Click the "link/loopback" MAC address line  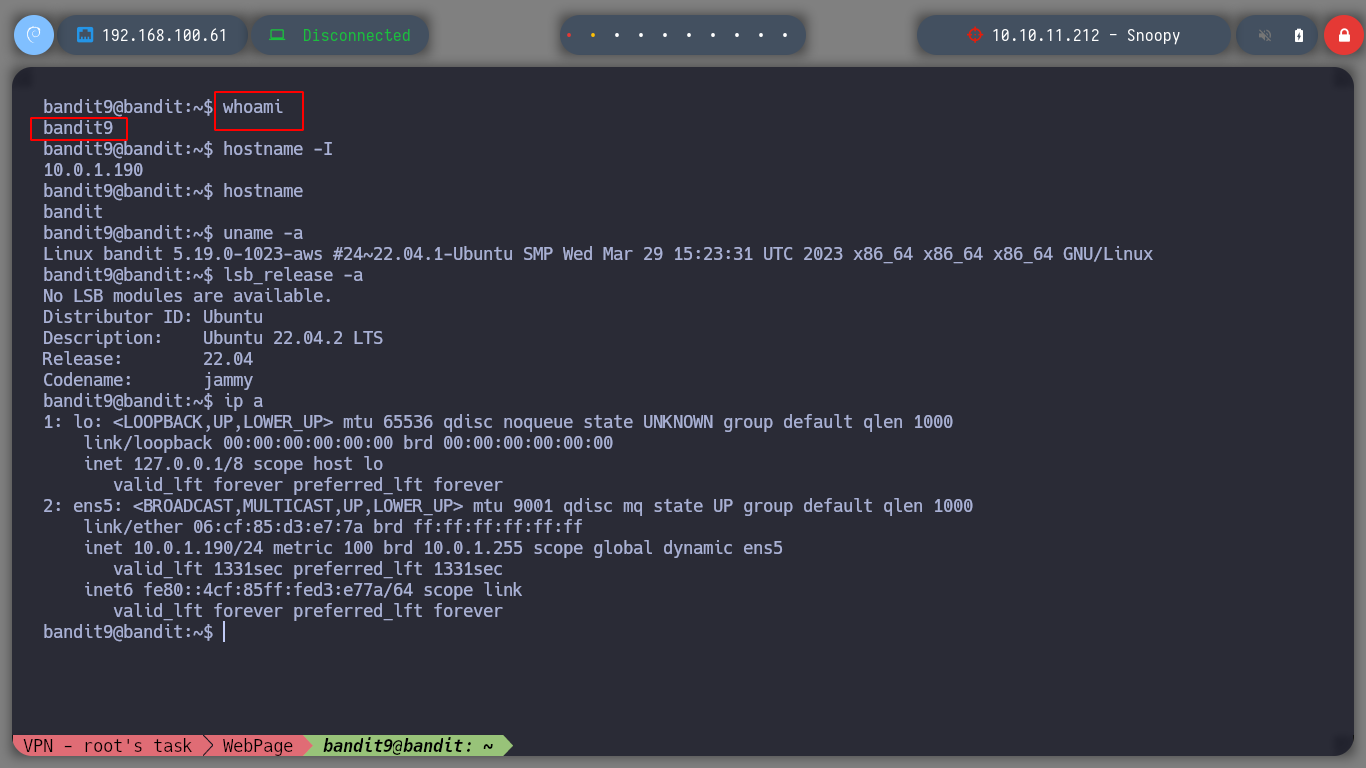[x=348, y=443]
